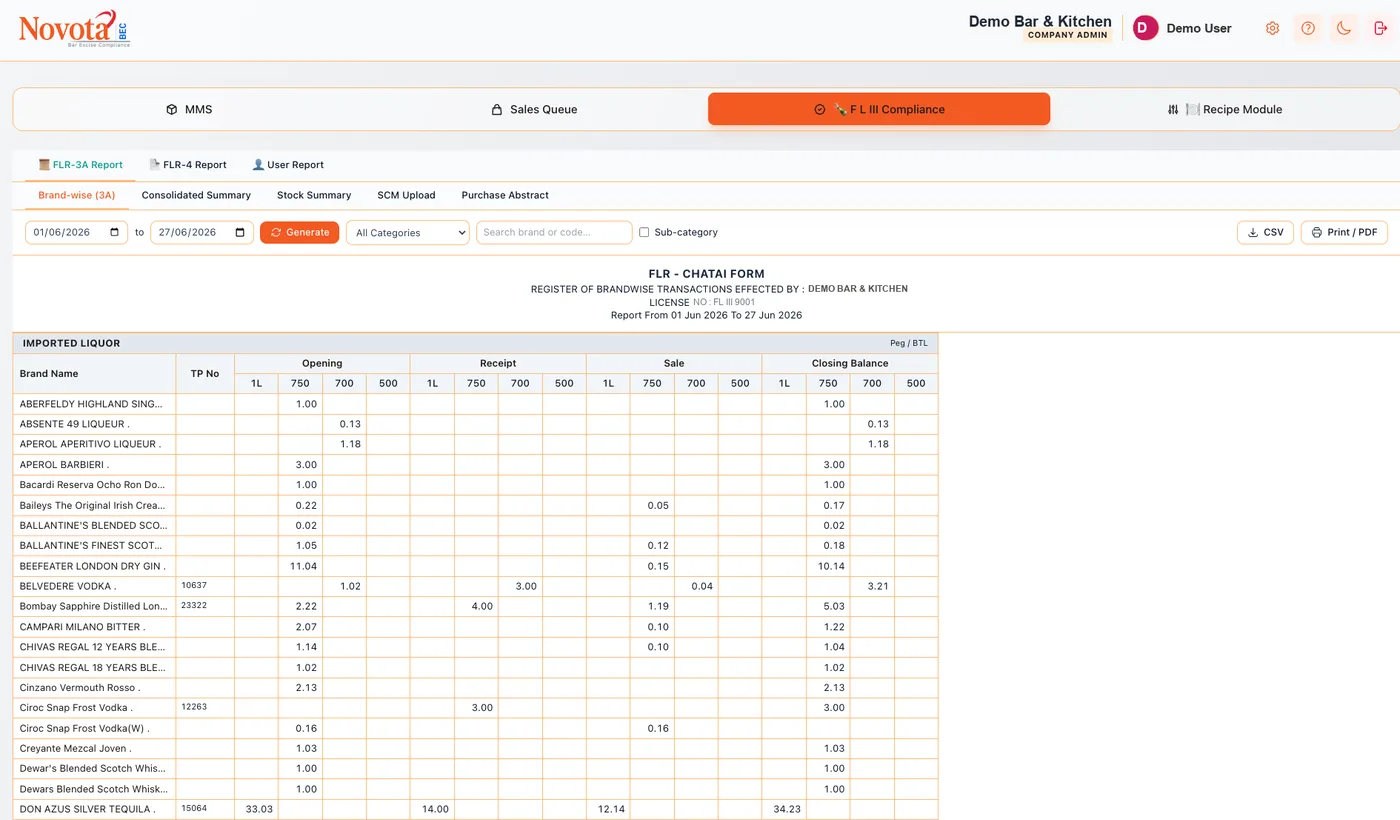The height and width of the screenshot is (820, 1400).
Task: Select the CAMPARI MILANO BITTER row name
Action: [82, 627]
